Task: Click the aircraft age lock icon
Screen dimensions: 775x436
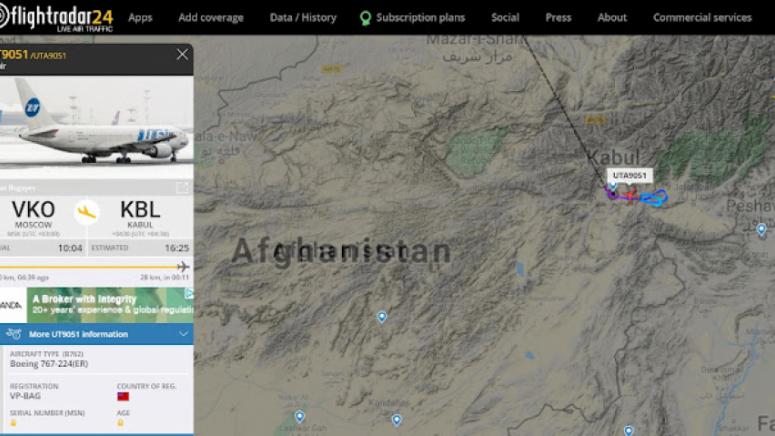Action: coord(120,423)
